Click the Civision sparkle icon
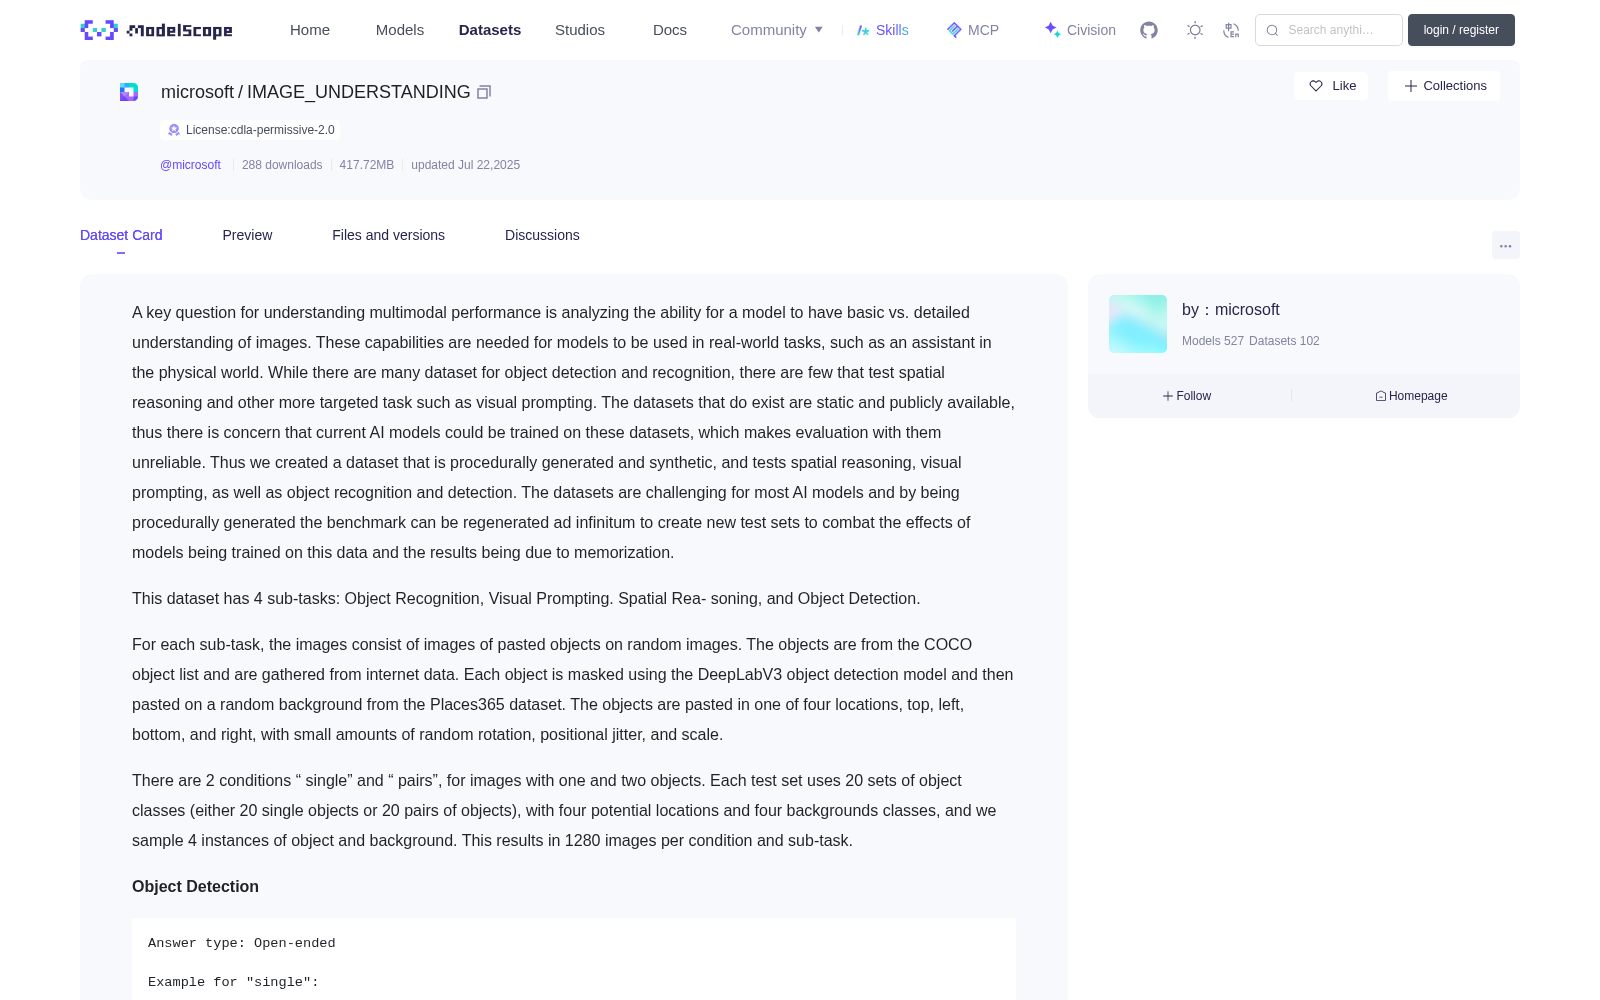This screenshot has height=1000, width=1600. click(x=1052, y=30)
